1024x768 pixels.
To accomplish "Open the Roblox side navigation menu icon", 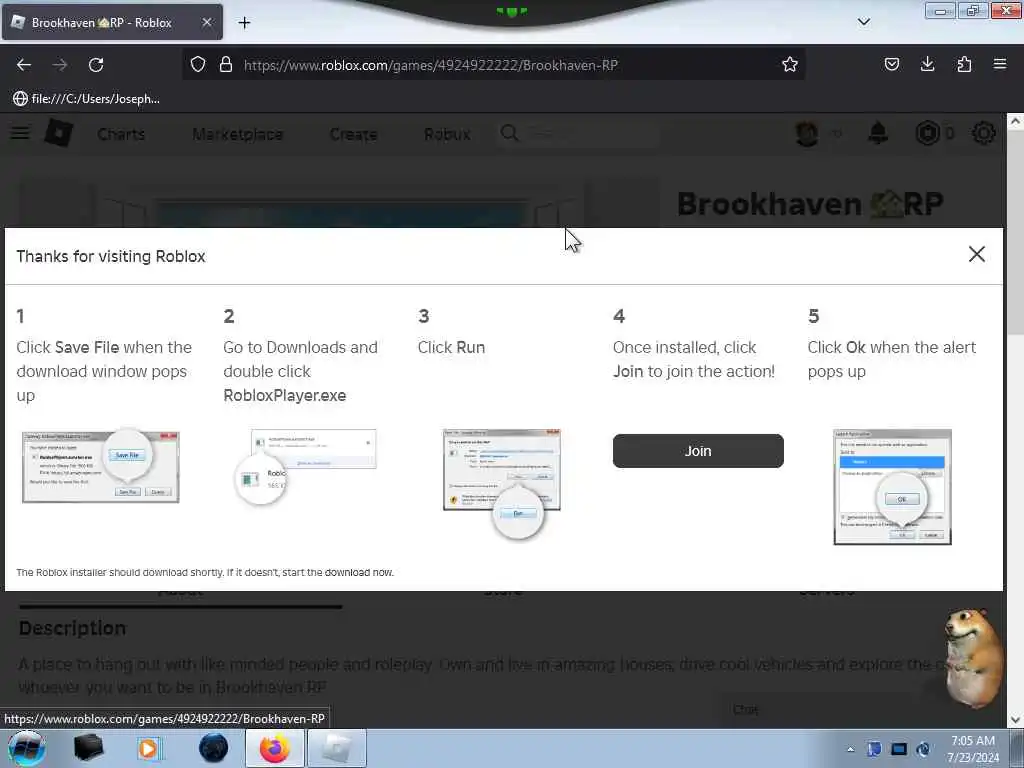I will [x=20, y=133].
